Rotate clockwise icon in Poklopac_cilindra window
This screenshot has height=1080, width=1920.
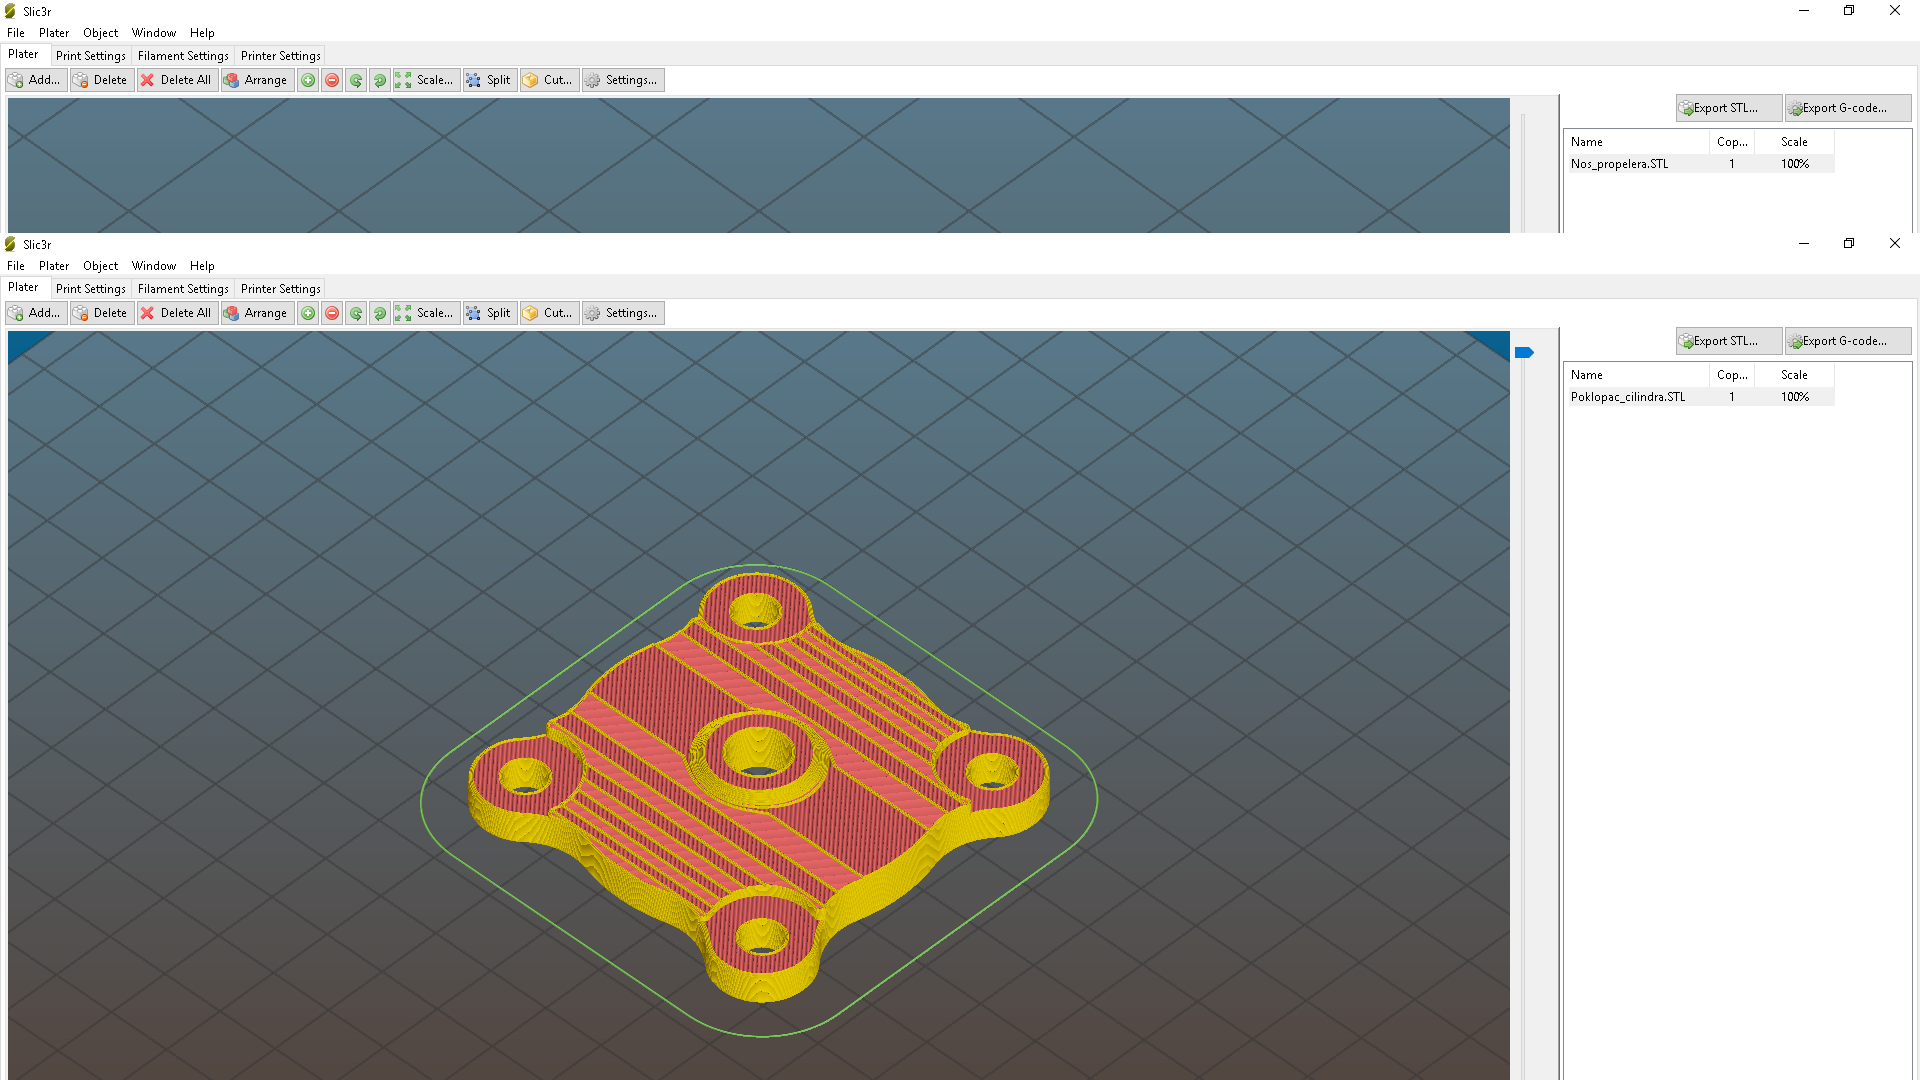pyautogui.click(x=380, y=313)
